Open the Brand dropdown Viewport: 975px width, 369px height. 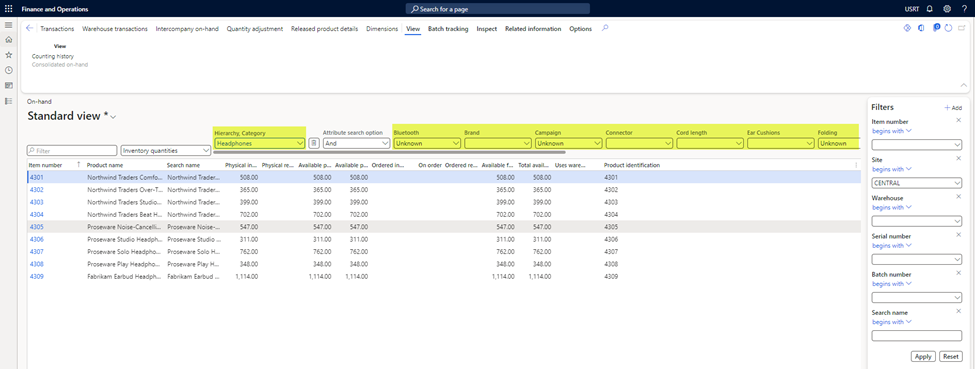click(497, 143)
